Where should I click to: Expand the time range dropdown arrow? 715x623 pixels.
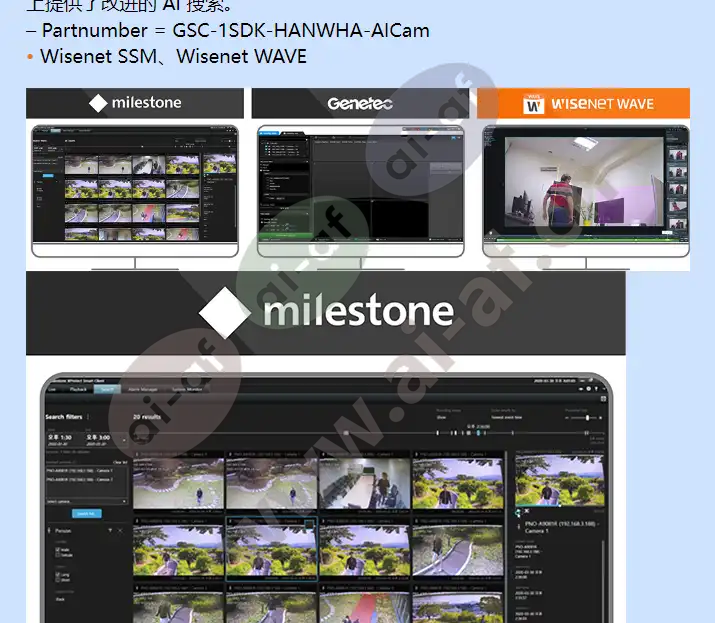pyautogui.click(x=124, y=441)
